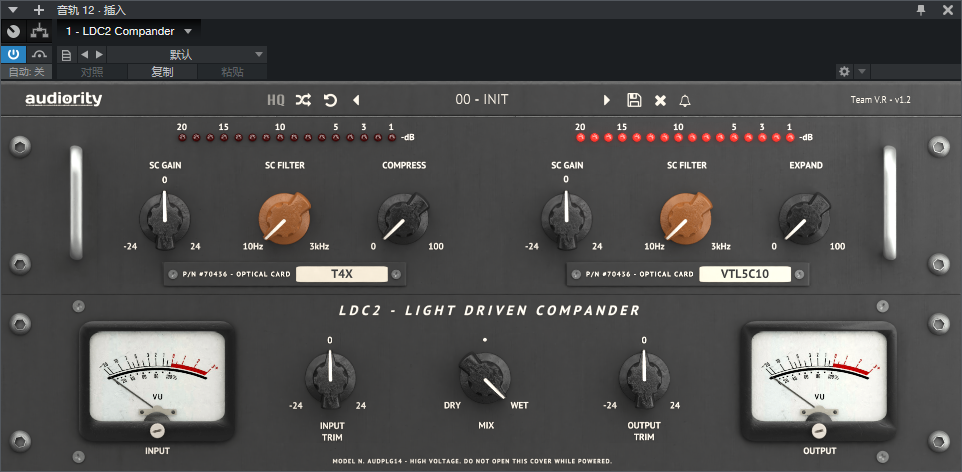Screen dimensions: 962x472
Task: Close the plugin window
Action: (x=948, y=10)
